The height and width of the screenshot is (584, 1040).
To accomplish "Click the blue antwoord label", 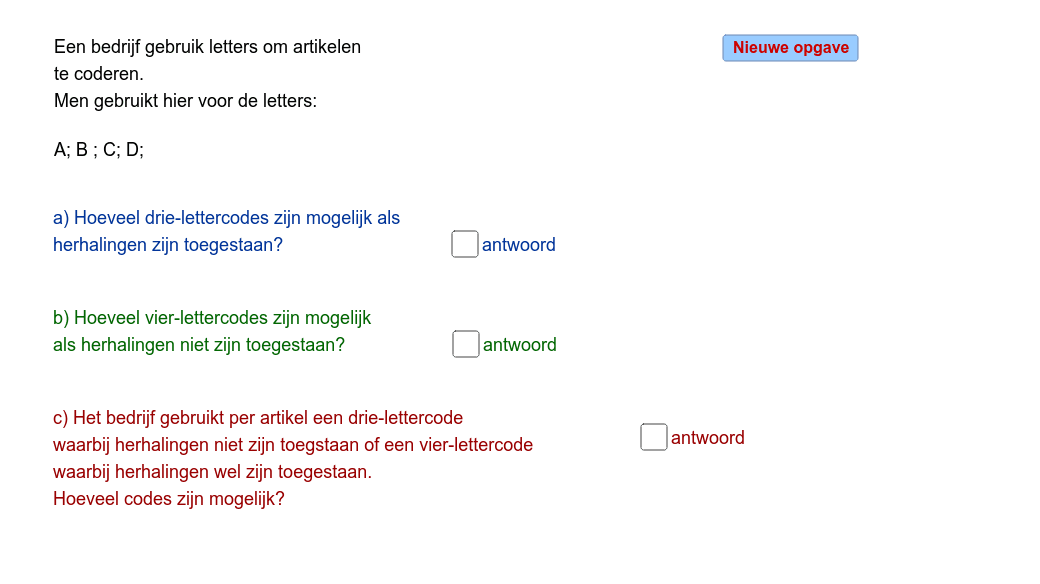I will click(519, 245).
